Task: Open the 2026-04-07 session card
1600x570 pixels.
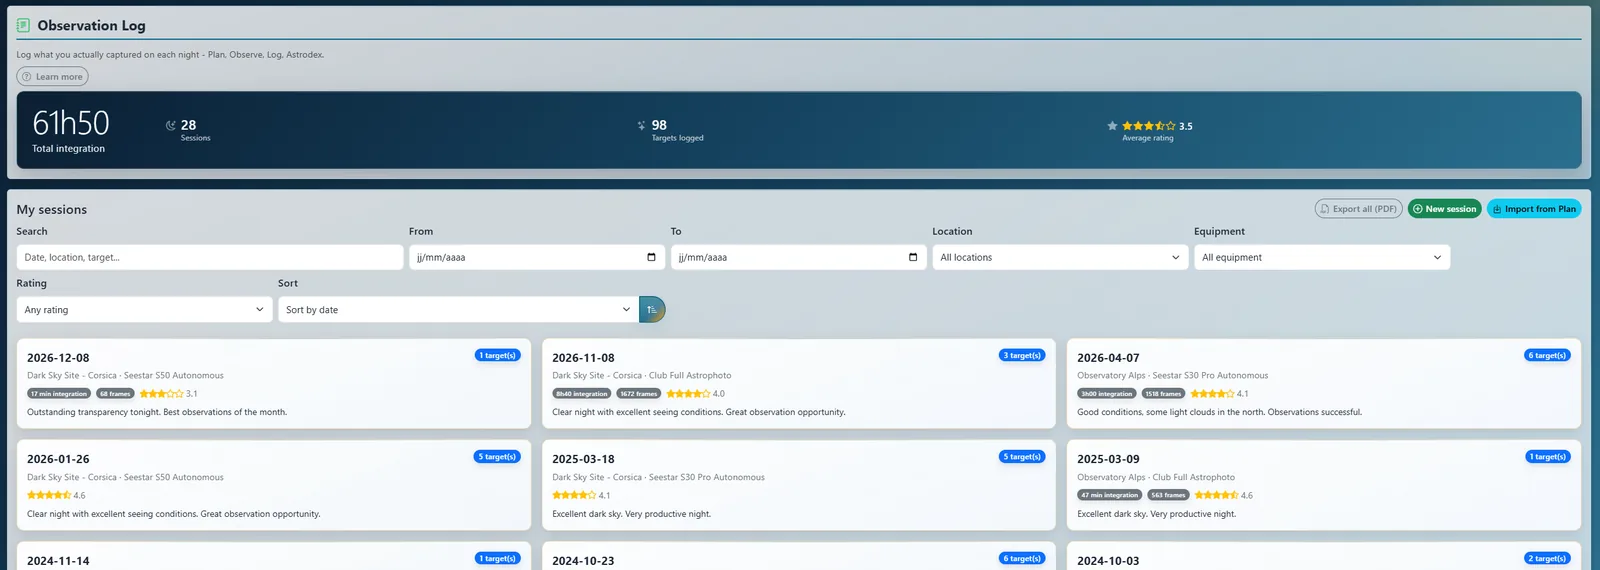Action: click(x=1324, y=384)
